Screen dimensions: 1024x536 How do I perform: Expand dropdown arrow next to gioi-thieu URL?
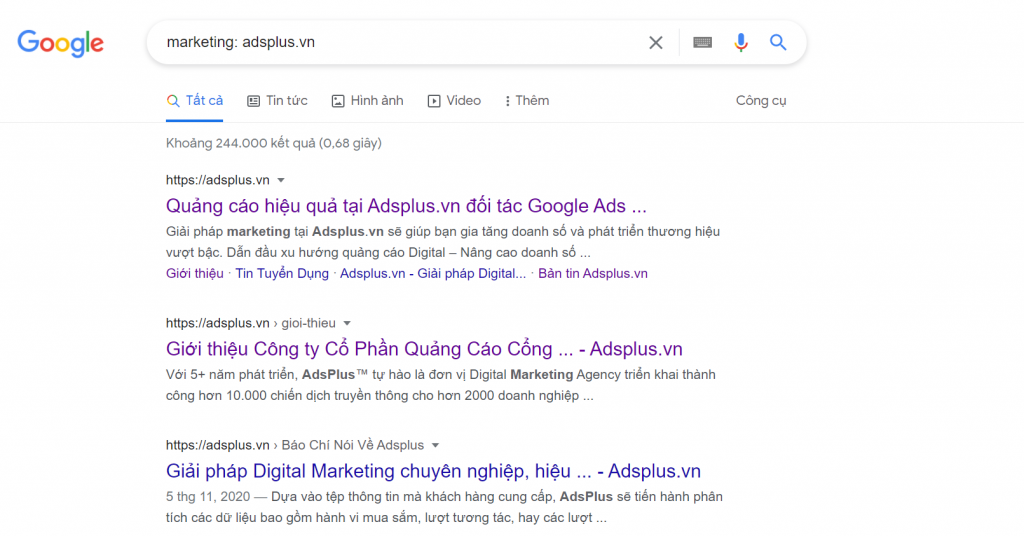point(347,323)
